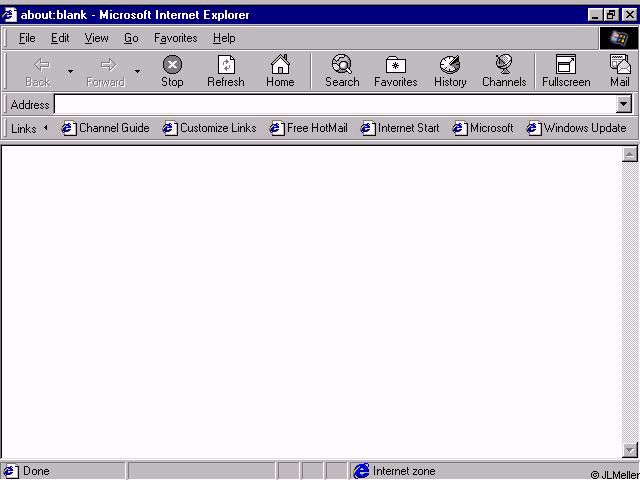Screen dimensions: 640x480
Task: Click the Links bar scroll arrow
Action: 46,128
